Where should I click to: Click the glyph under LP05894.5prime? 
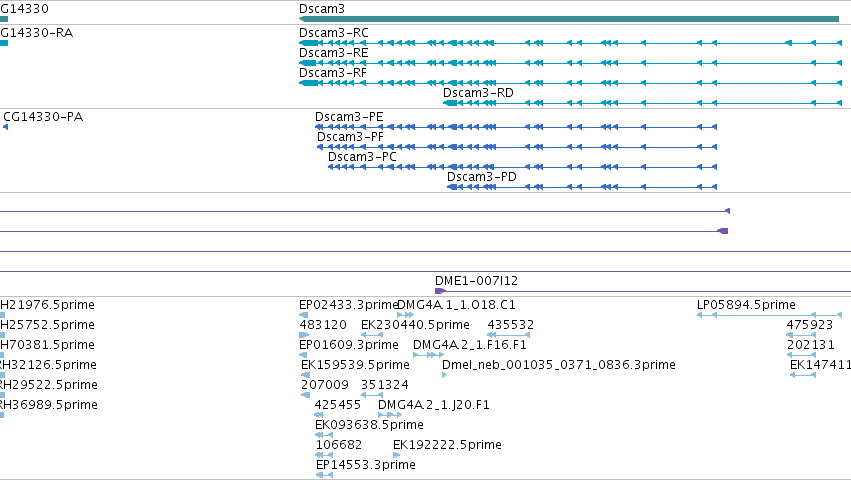click(x=770, y=315)
